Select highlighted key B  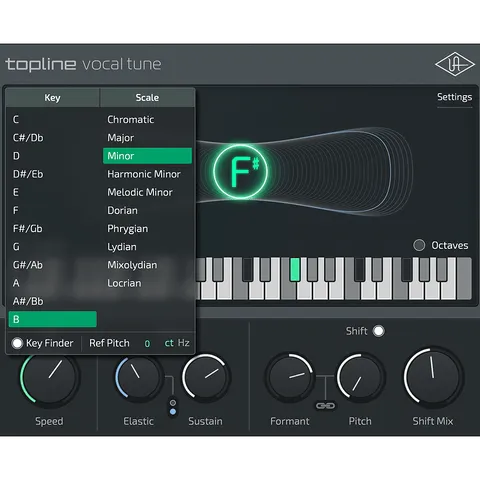[52, 319]
